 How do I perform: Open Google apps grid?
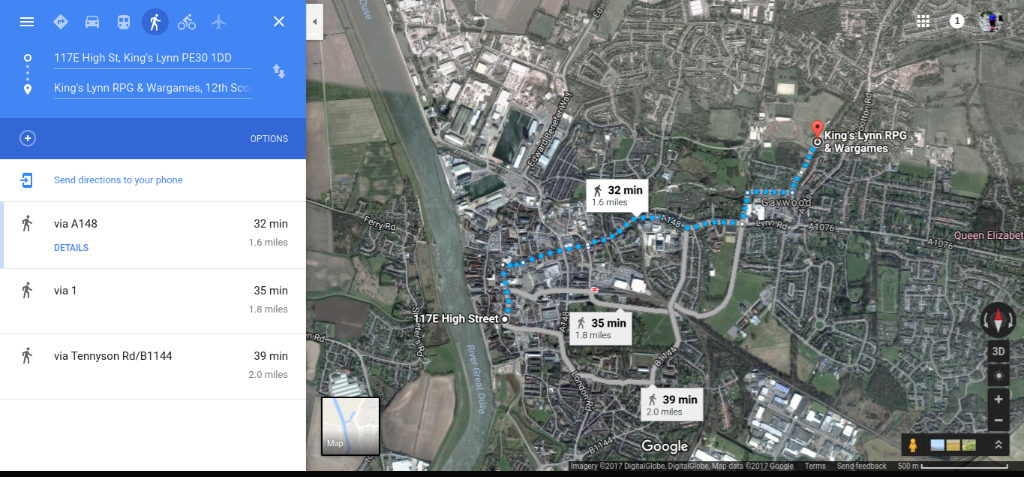point(923,21)
